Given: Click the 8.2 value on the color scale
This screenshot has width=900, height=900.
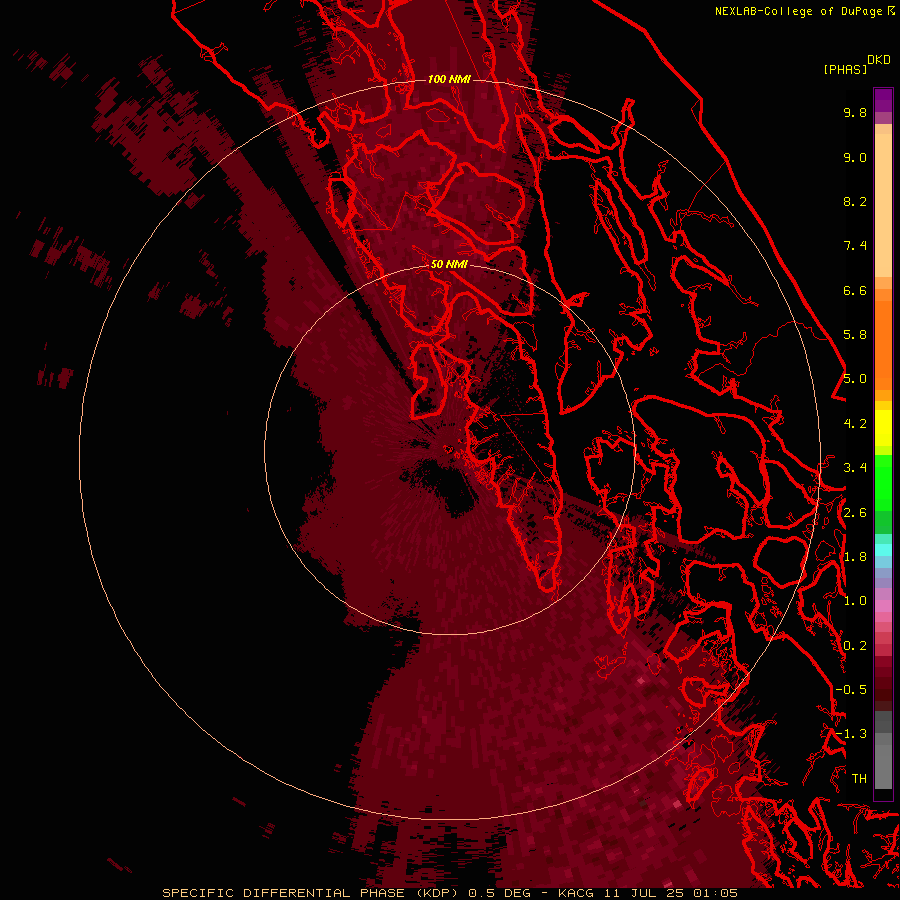Looking at the screenshot, I should click(x=855, y=201).
